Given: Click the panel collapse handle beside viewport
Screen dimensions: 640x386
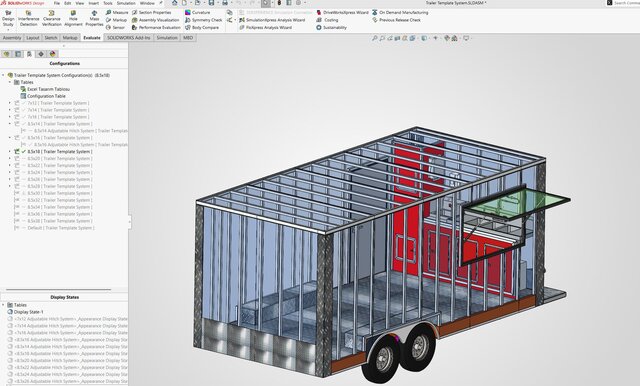Looking at the screenshot, I should [x=129, y=222].
